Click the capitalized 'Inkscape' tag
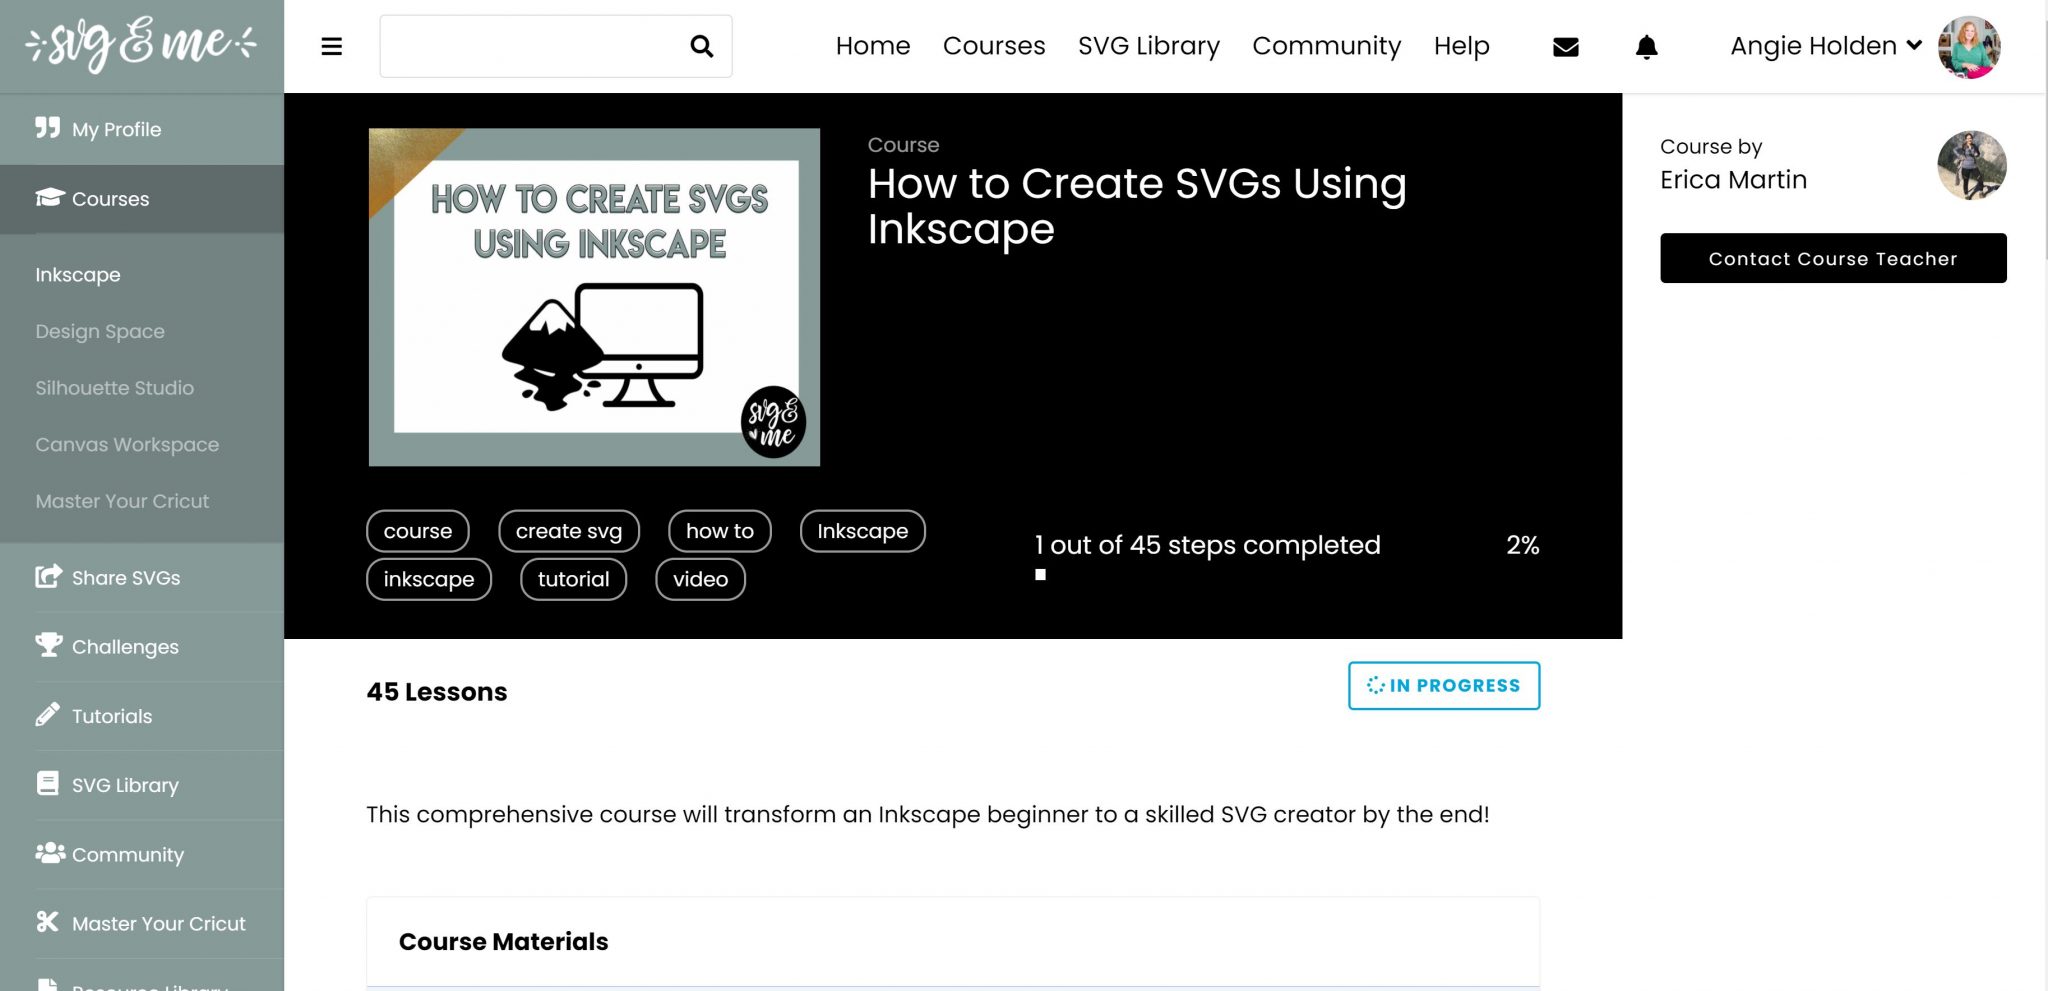Screen dimensions: 2048x991 [x=863, y=531]
